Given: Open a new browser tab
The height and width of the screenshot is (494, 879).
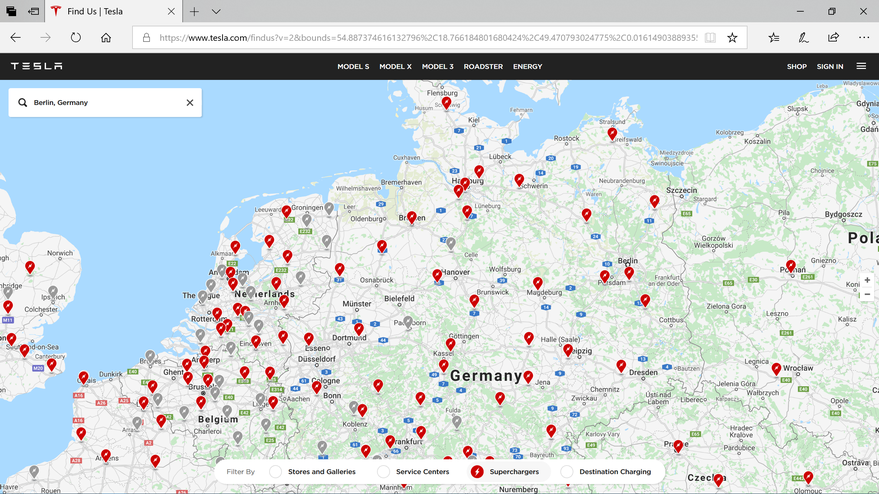Looking at the screenshot, I should point(194,11).
